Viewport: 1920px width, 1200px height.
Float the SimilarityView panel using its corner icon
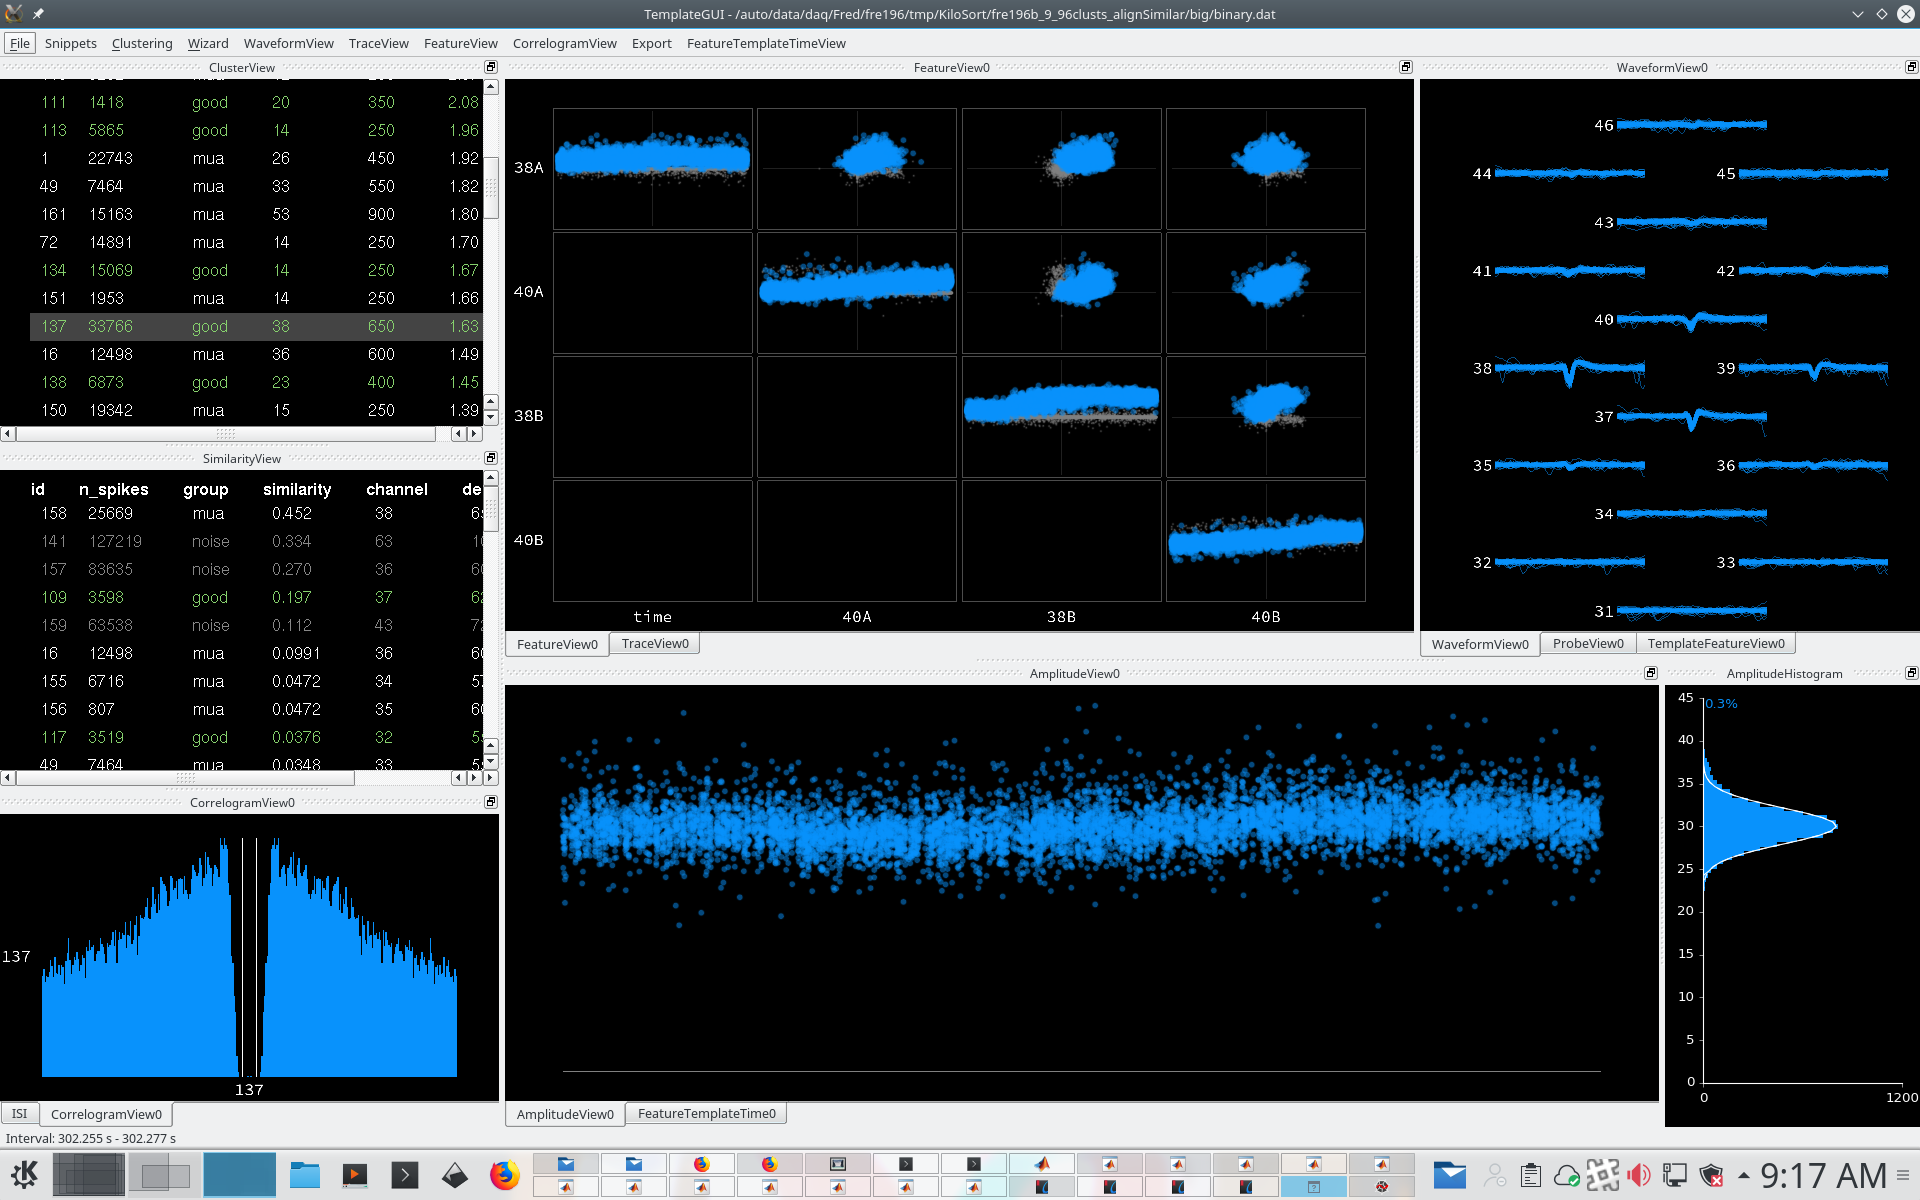(x=490, y=457)
